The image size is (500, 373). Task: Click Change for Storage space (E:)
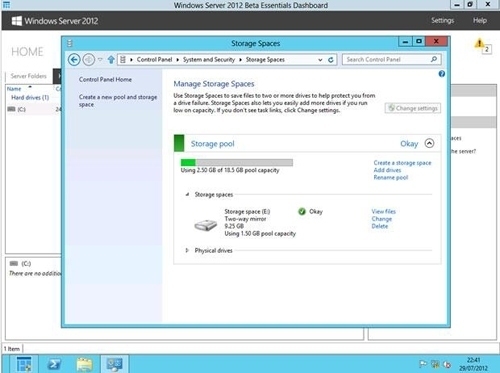click(382, 219)
